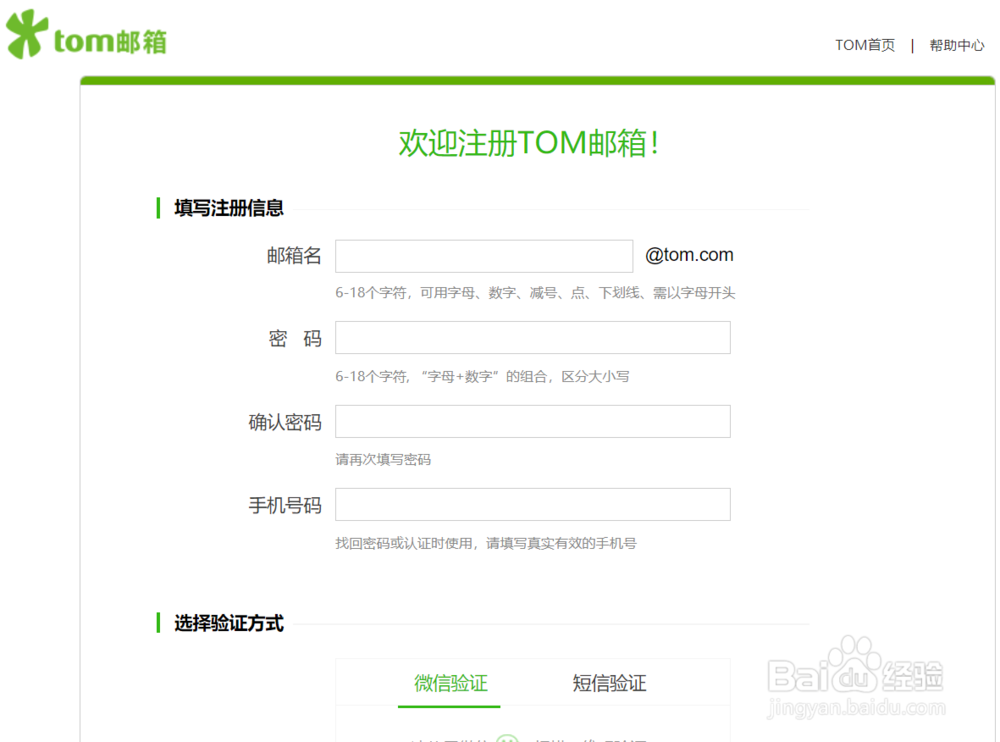Click hint text about 字母+数字 combination

[x=483, y=376]
